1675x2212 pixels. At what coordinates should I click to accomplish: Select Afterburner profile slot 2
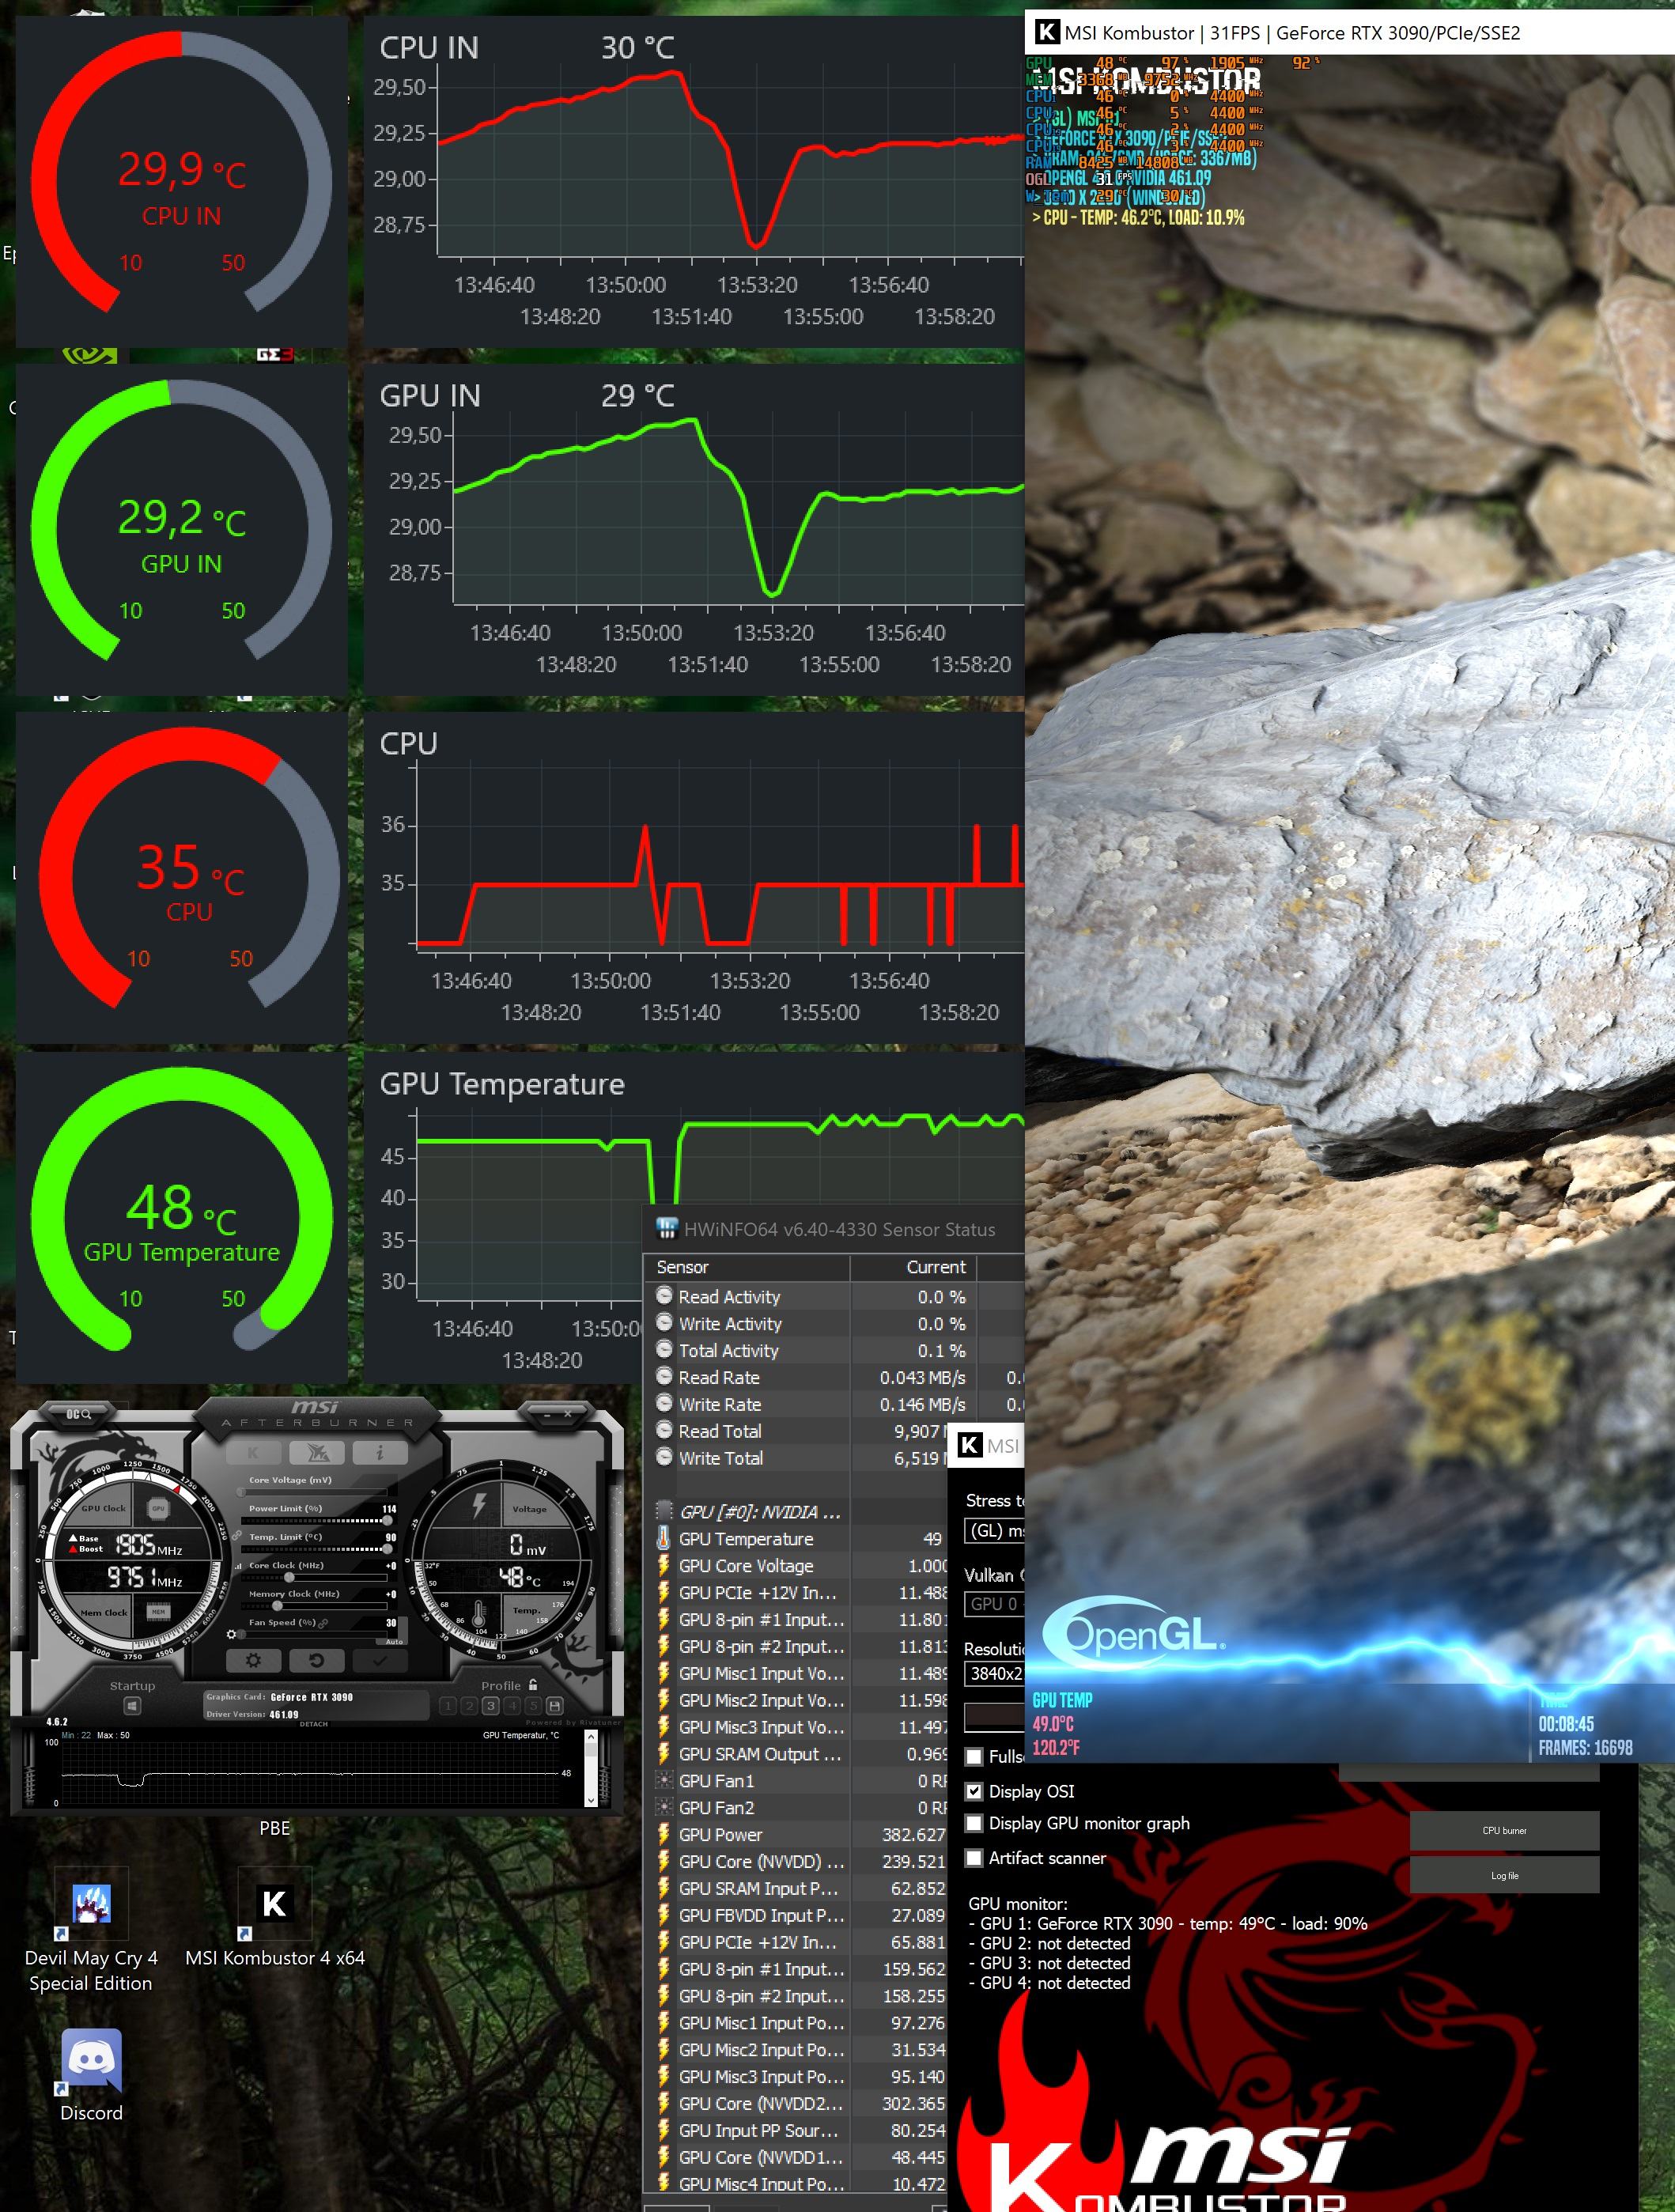(x=470, y=1706)
